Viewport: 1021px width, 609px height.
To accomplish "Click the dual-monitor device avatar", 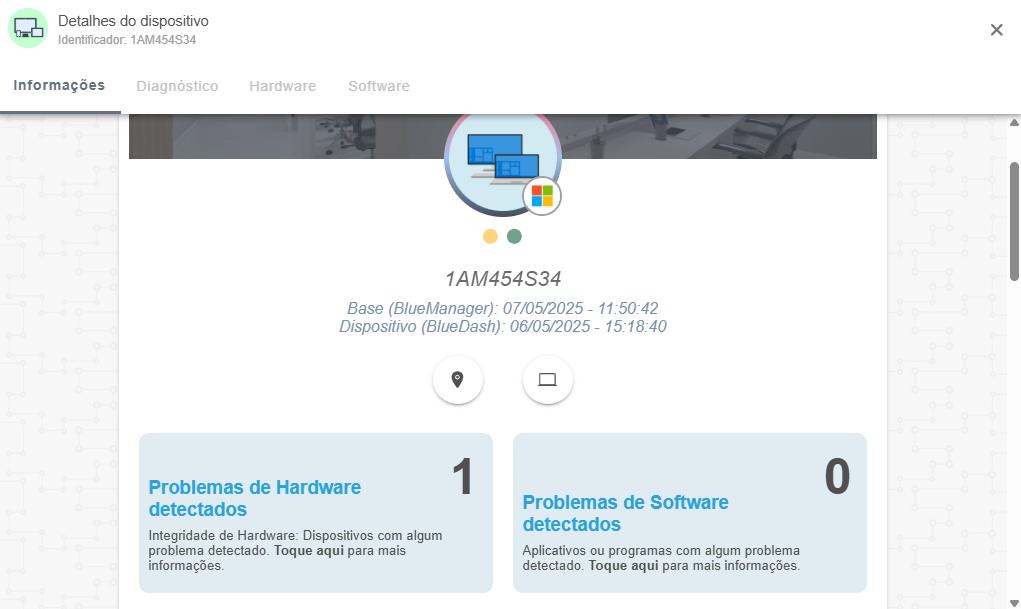I will pyautogui.click(x=500, y=158).
